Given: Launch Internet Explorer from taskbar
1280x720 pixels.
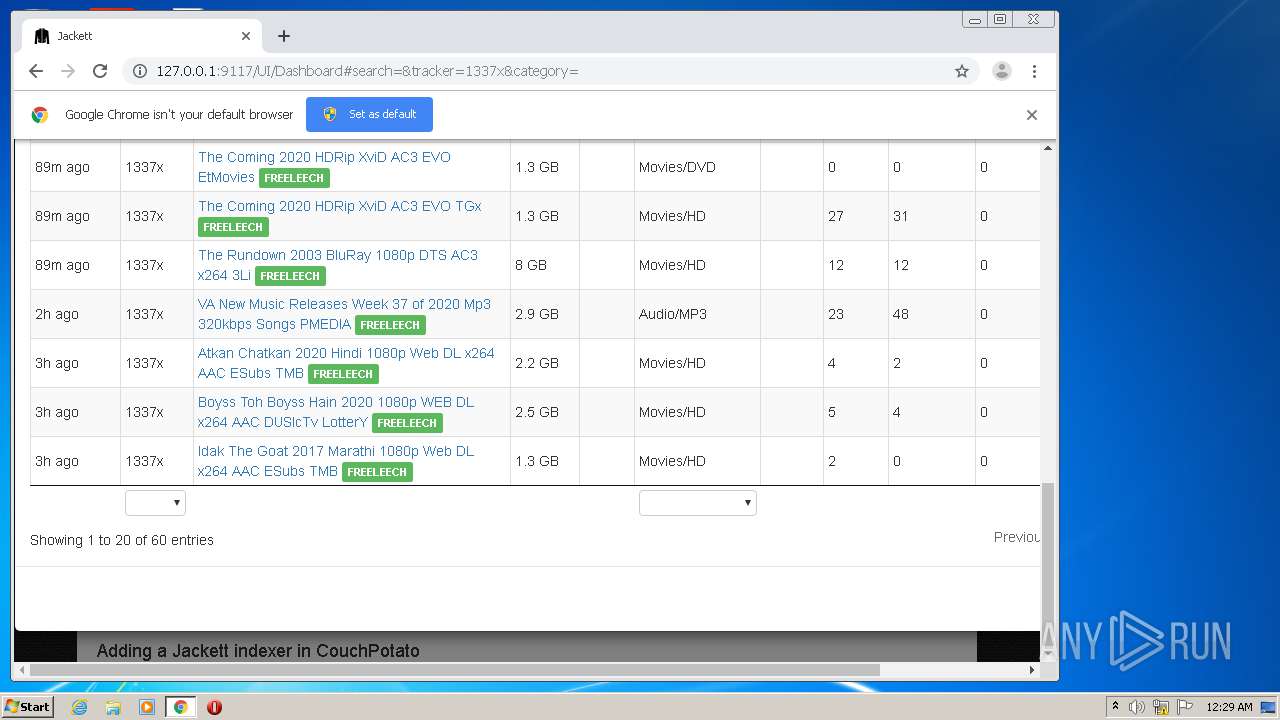Looking at the screenshot, I should tap(79, 707).
